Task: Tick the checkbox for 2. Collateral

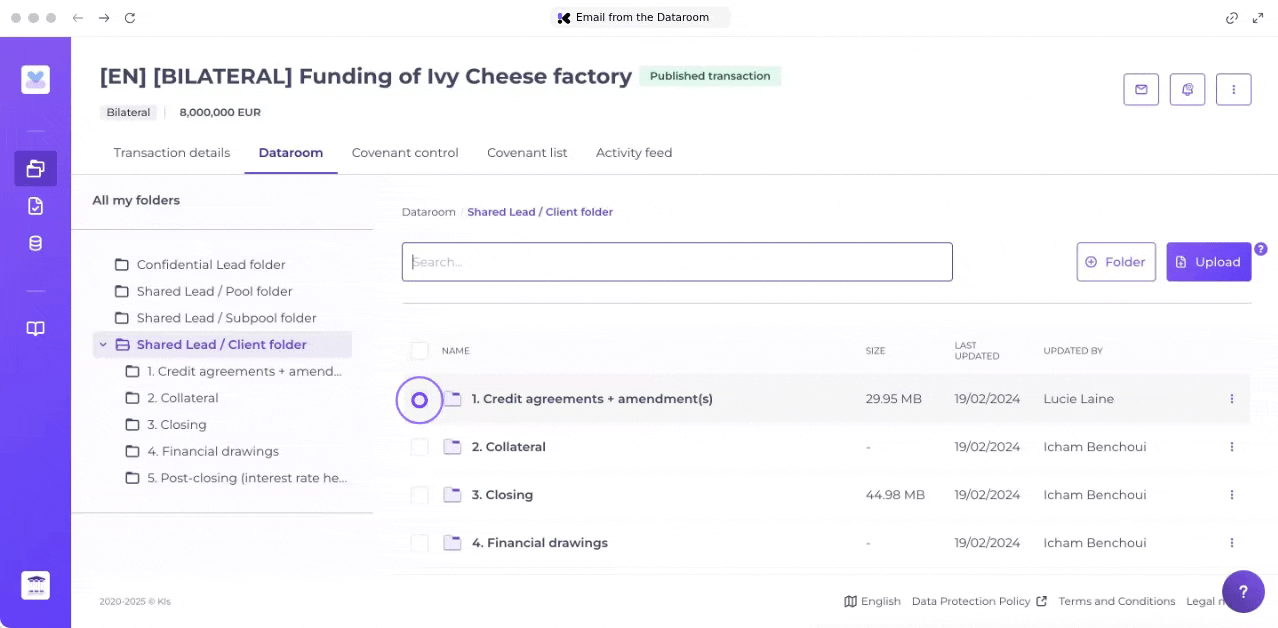Action: pyautogui.click(x=420, y=447)
